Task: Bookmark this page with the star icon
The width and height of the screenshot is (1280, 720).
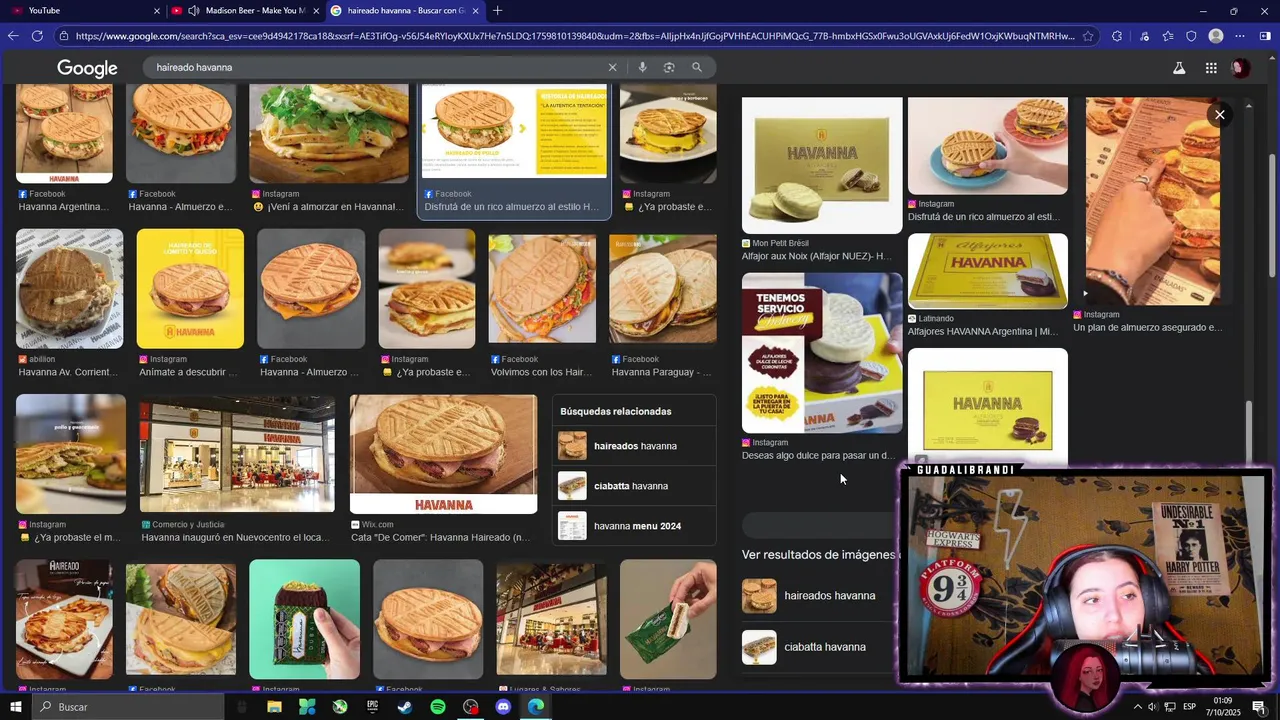Action: tap(1088, 36)
